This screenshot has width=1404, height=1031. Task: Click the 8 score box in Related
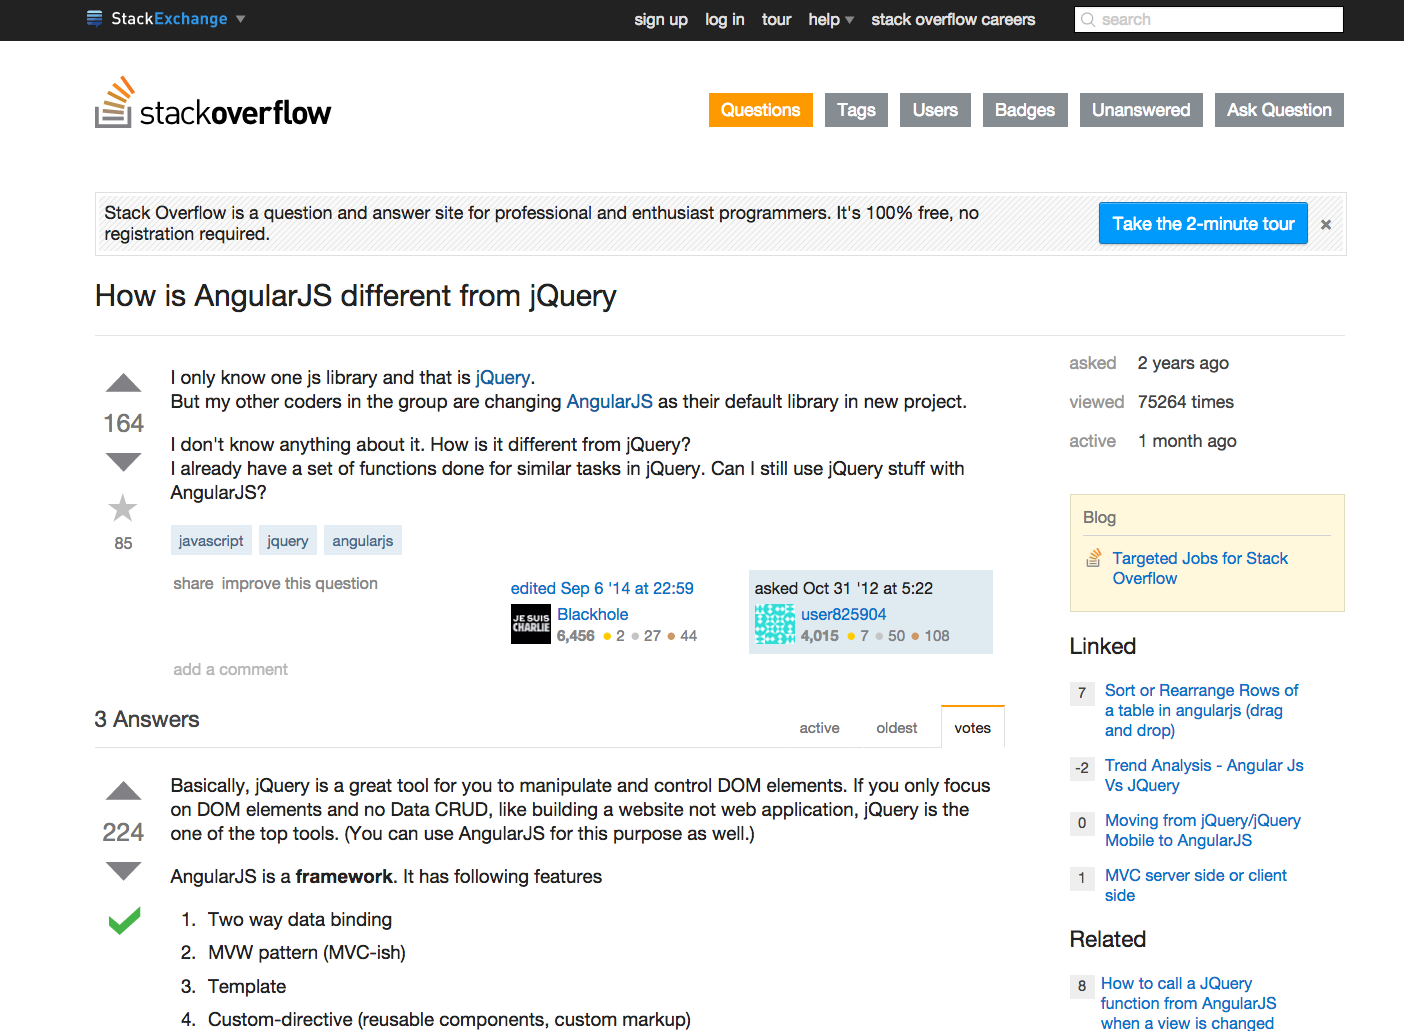[1082, 986]
